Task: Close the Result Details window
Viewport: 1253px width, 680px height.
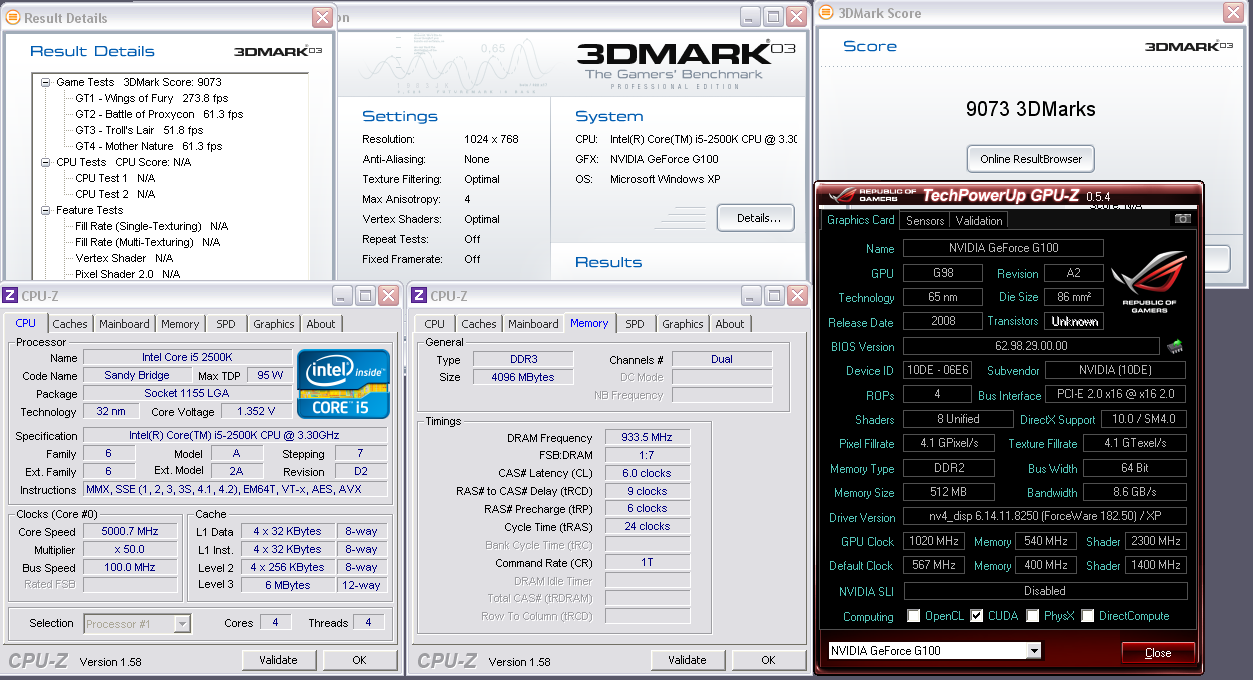Action: (322, 18)
